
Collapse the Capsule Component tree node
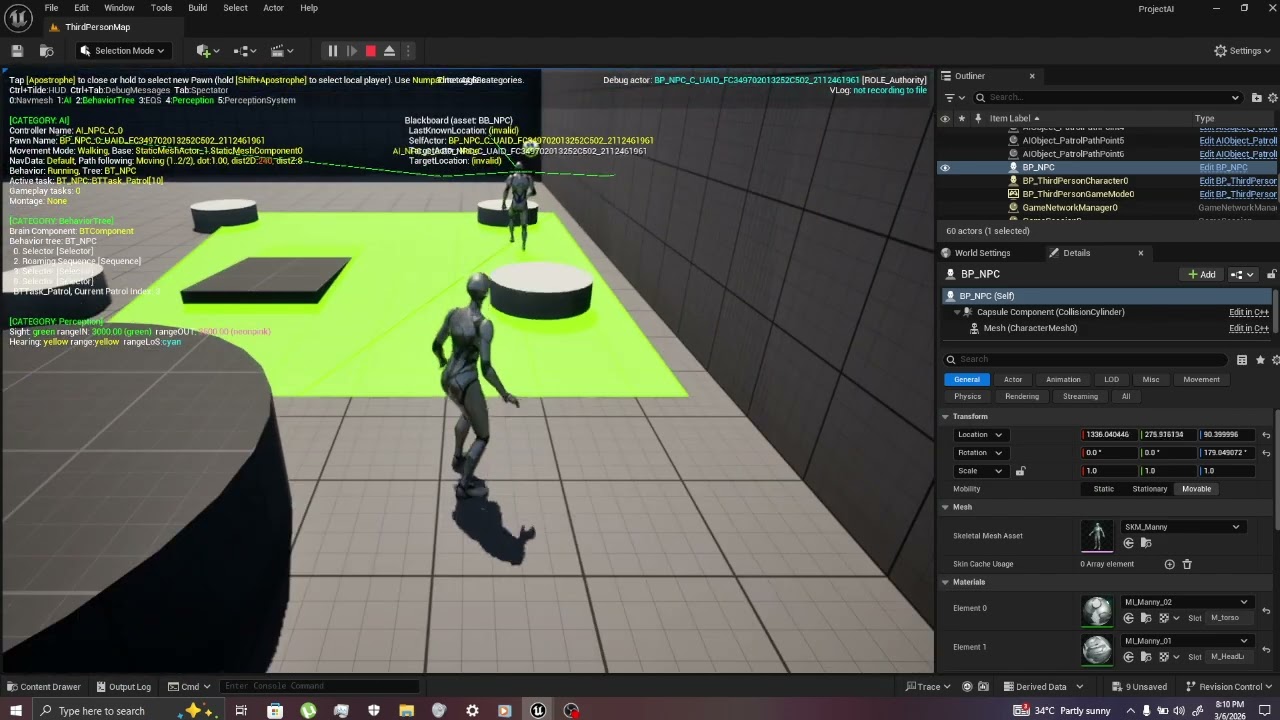click(x=956, y=312)
